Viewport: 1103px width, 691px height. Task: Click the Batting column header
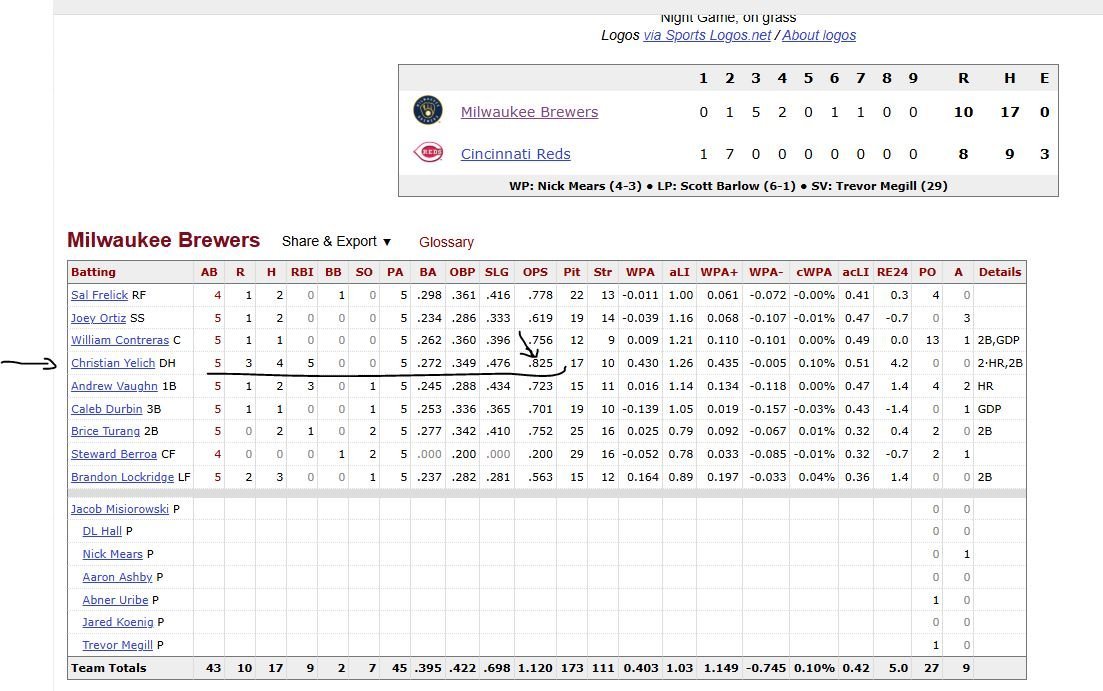tap(93, 272)
